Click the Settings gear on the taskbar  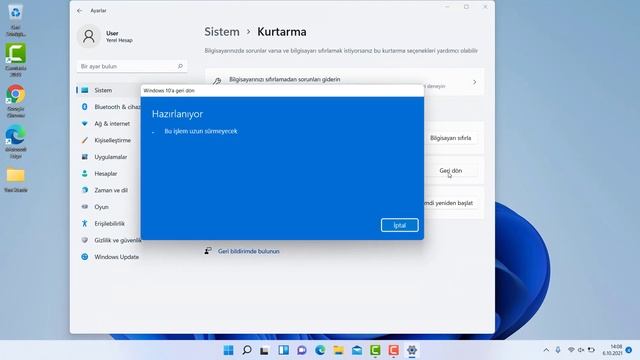coord(412,350)
